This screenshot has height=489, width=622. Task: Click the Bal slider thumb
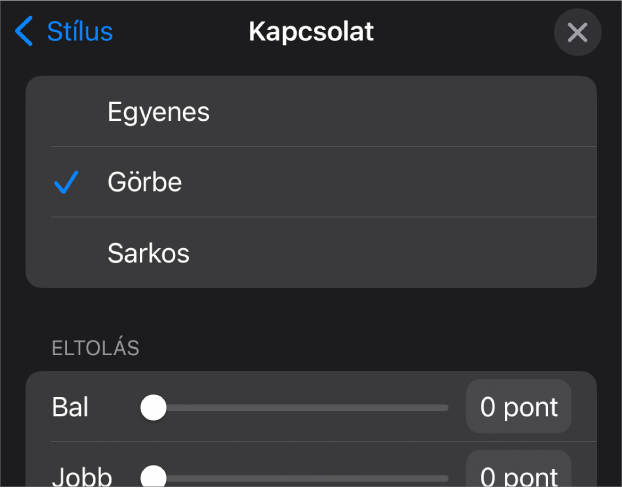click(153, 407)
